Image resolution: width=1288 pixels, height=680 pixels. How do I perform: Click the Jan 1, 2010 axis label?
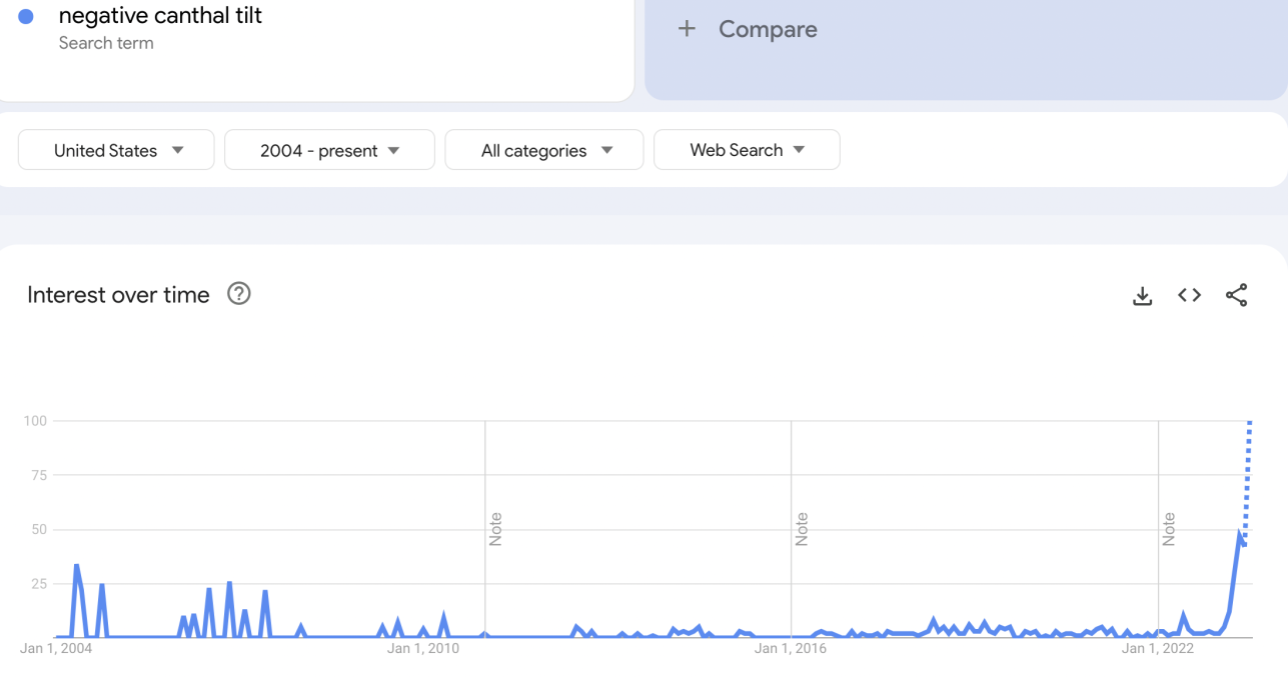[x=423, y=649]
